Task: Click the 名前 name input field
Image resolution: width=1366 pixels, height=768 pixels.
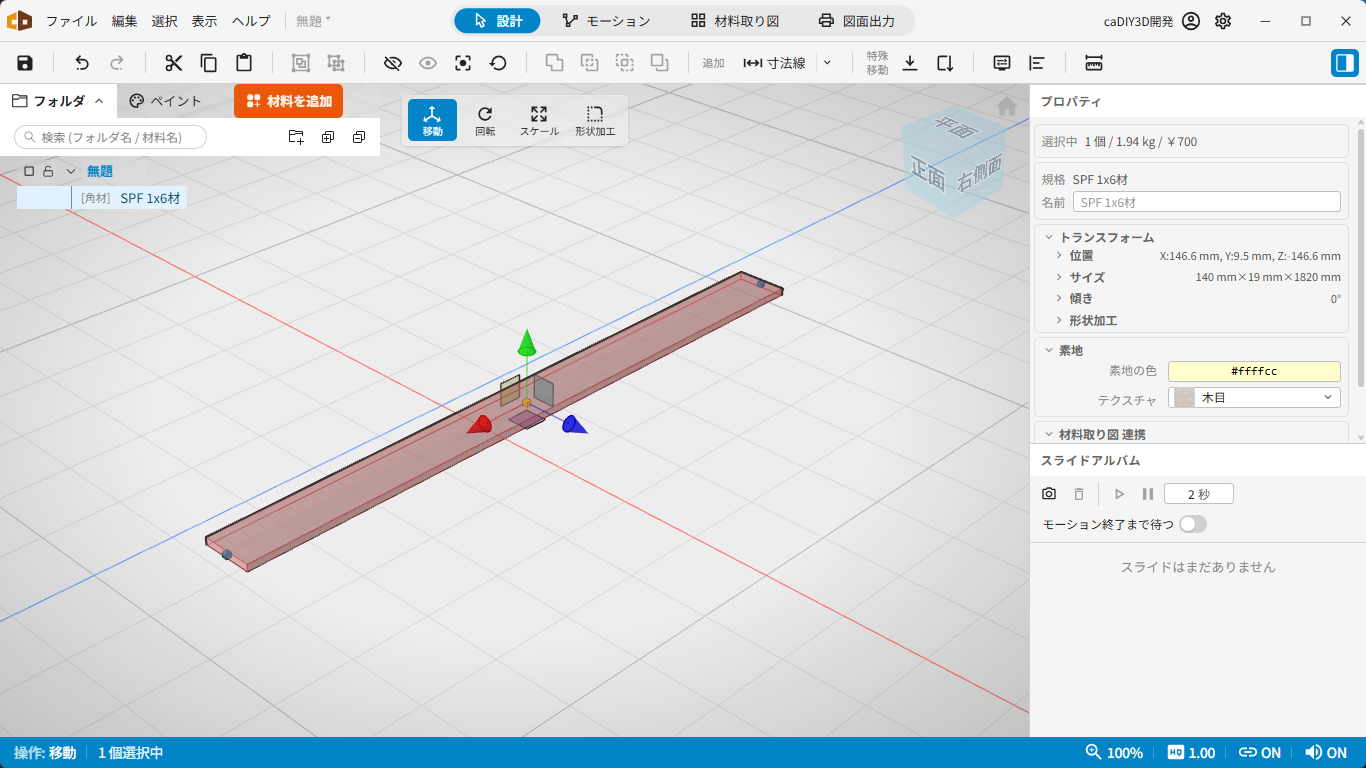Action: pos(1206,202)
